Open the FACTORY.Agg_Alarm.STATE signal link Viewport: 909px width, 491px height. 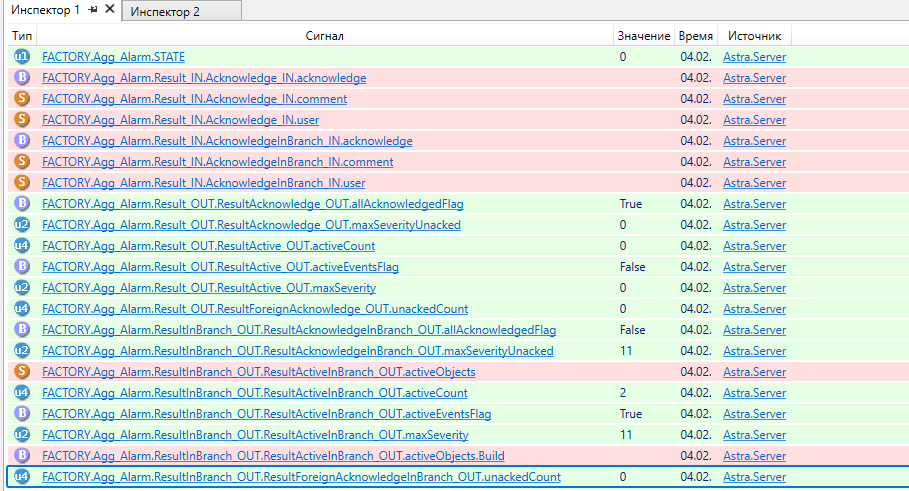point(113,57)
